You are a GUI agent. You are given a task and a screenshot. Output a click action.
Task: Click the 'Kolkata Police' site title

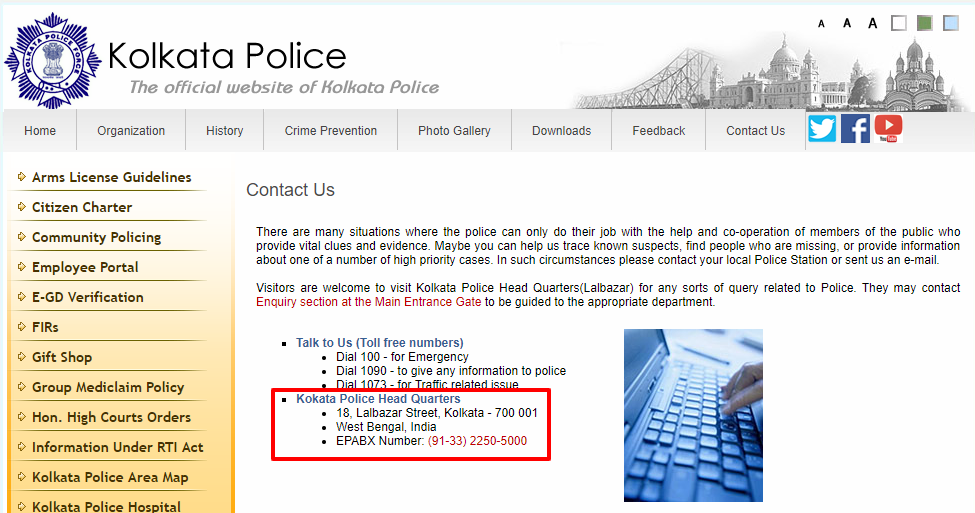click(x=227, y=56)
